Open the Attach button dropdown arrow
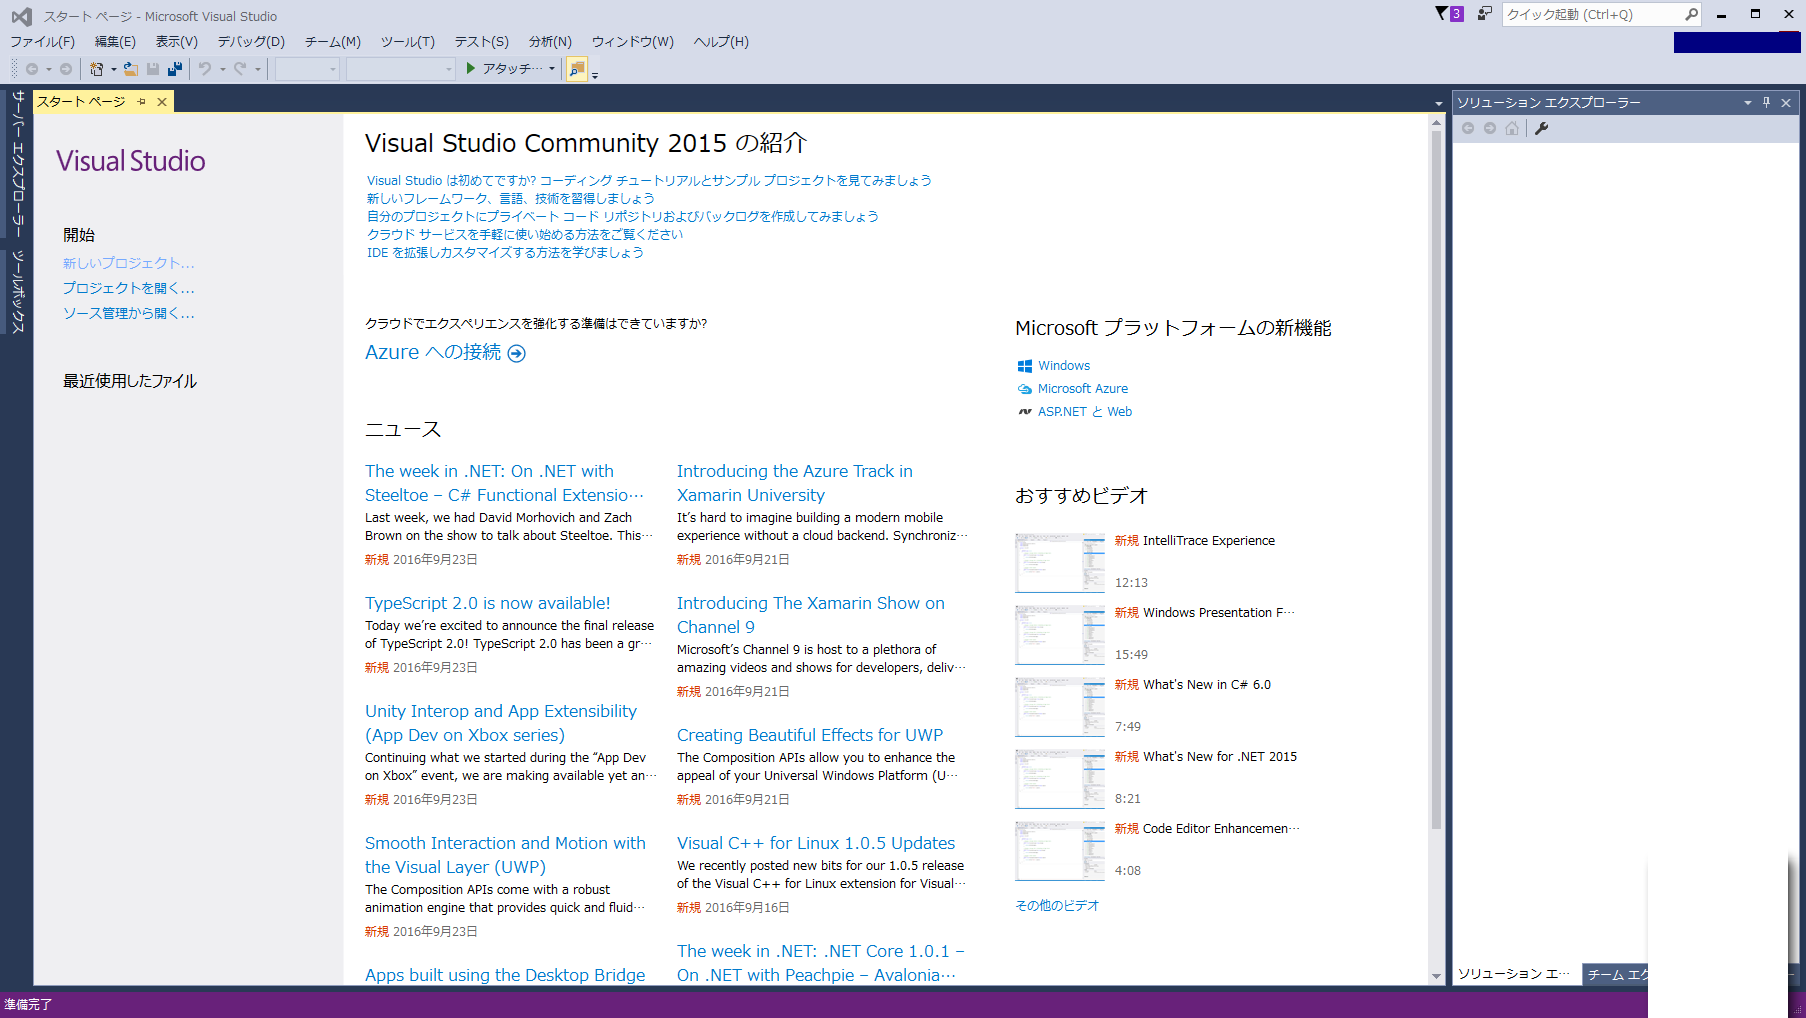The height and width of the screenshot is (1018, 1806). (551, 69)
